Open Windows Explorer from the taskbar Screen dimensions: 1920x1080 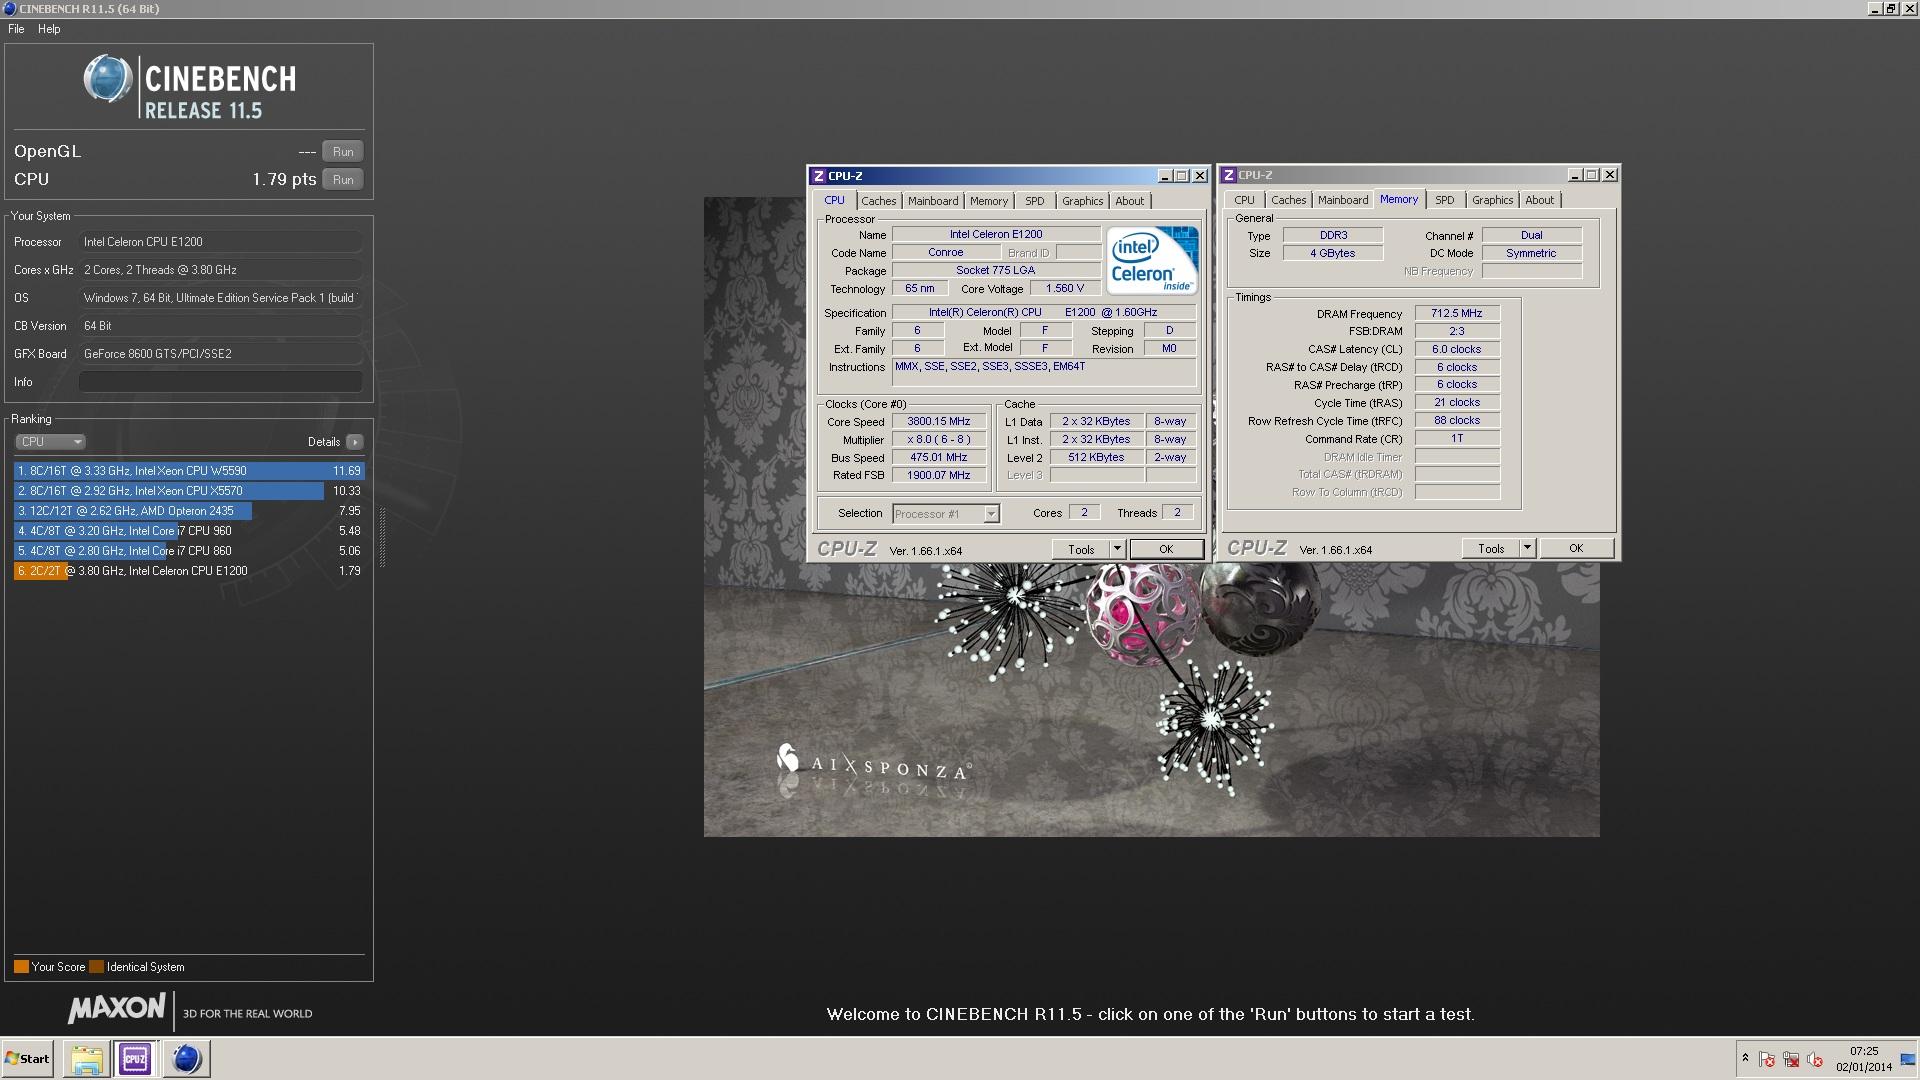click(x=86, y=1059)
